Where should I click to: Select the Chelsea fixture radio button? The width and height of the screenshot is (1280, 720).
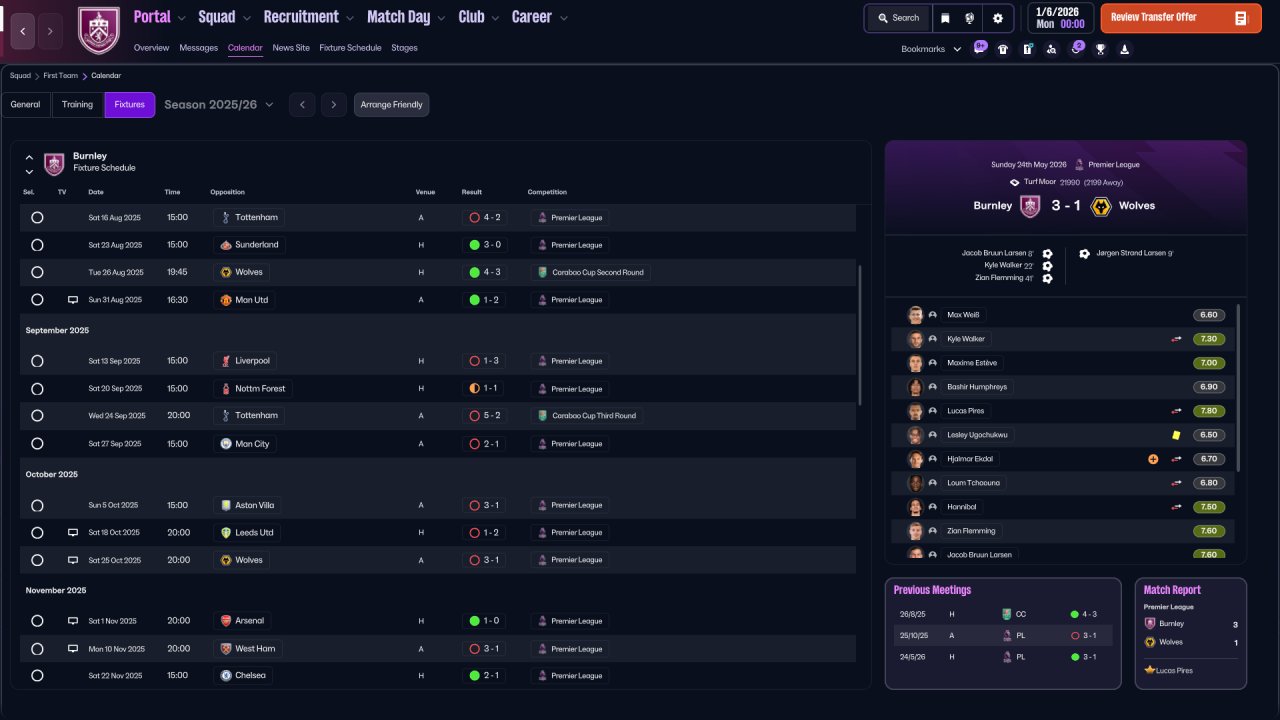pos(37,676)
